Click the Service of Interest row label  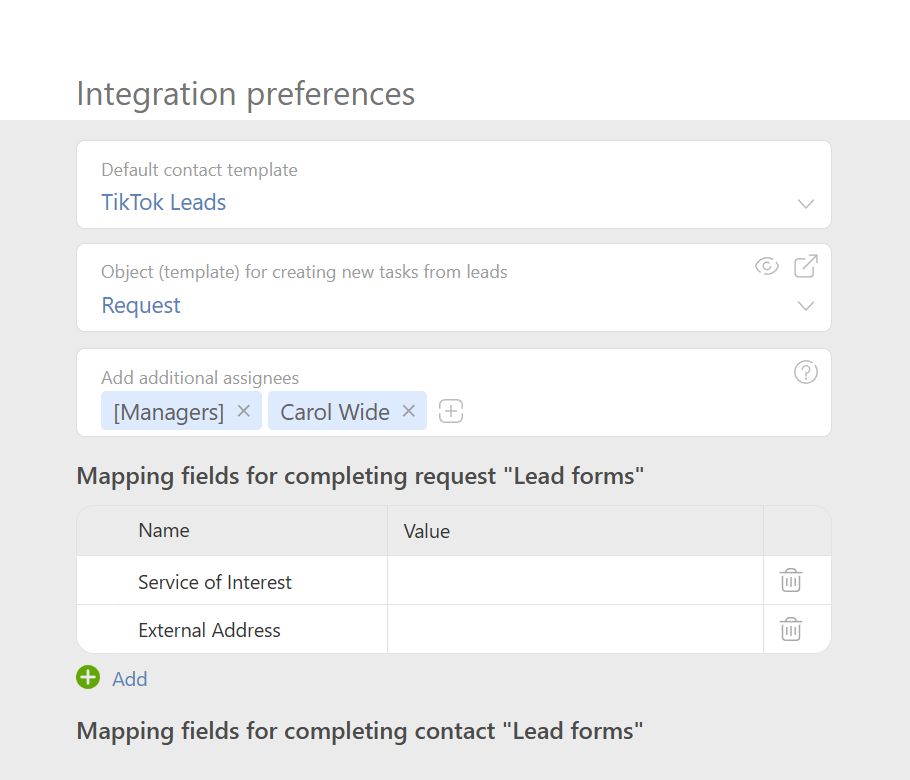(x=214, y=580)
